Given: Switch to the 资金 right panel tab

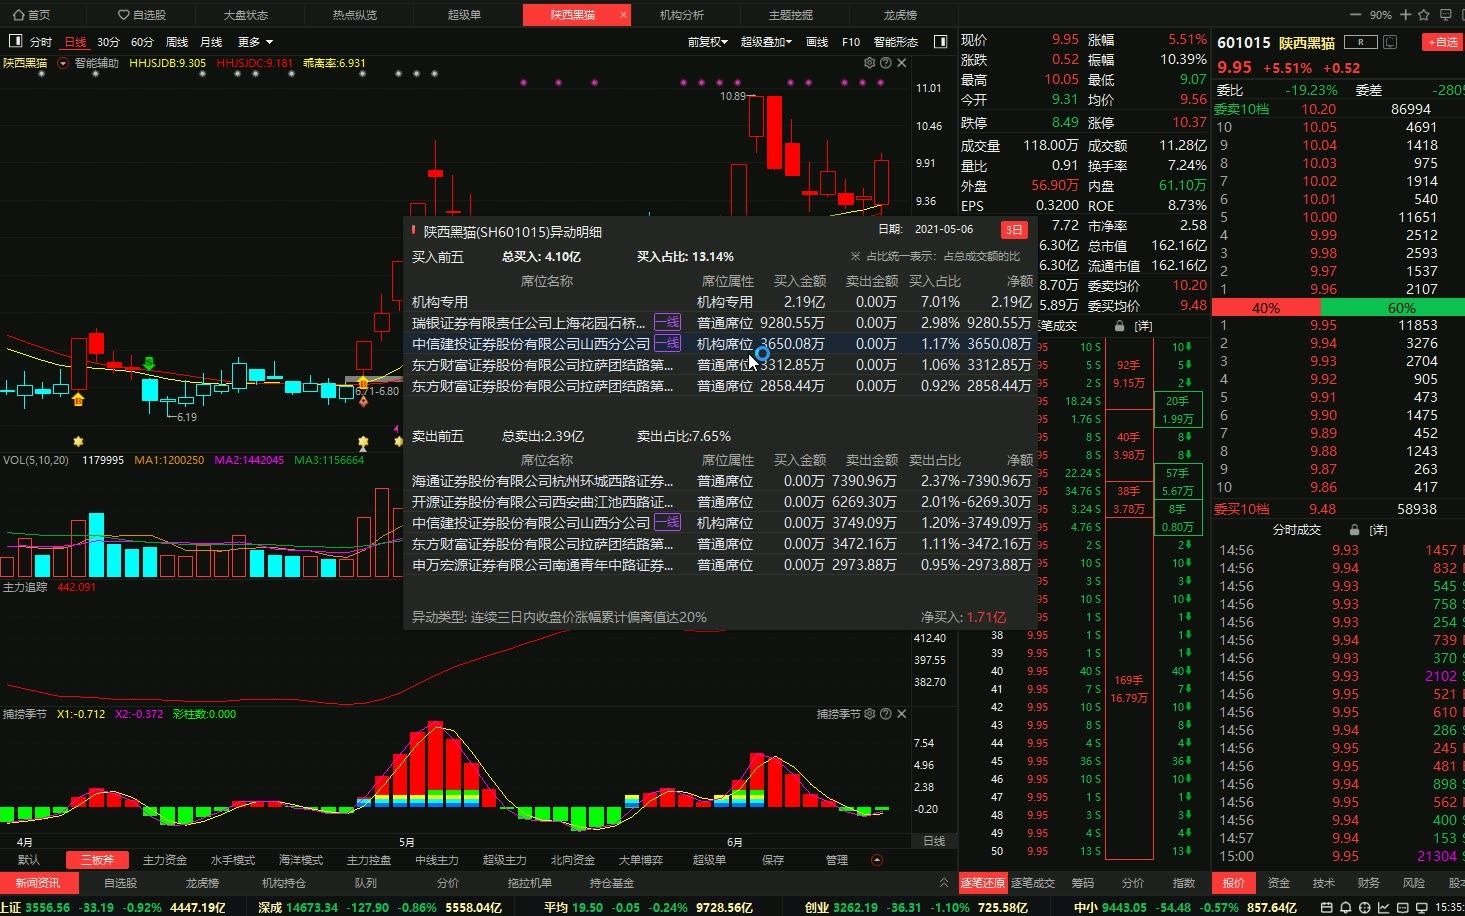Looking at the screenshot, I should click(x=1279, y=883).
